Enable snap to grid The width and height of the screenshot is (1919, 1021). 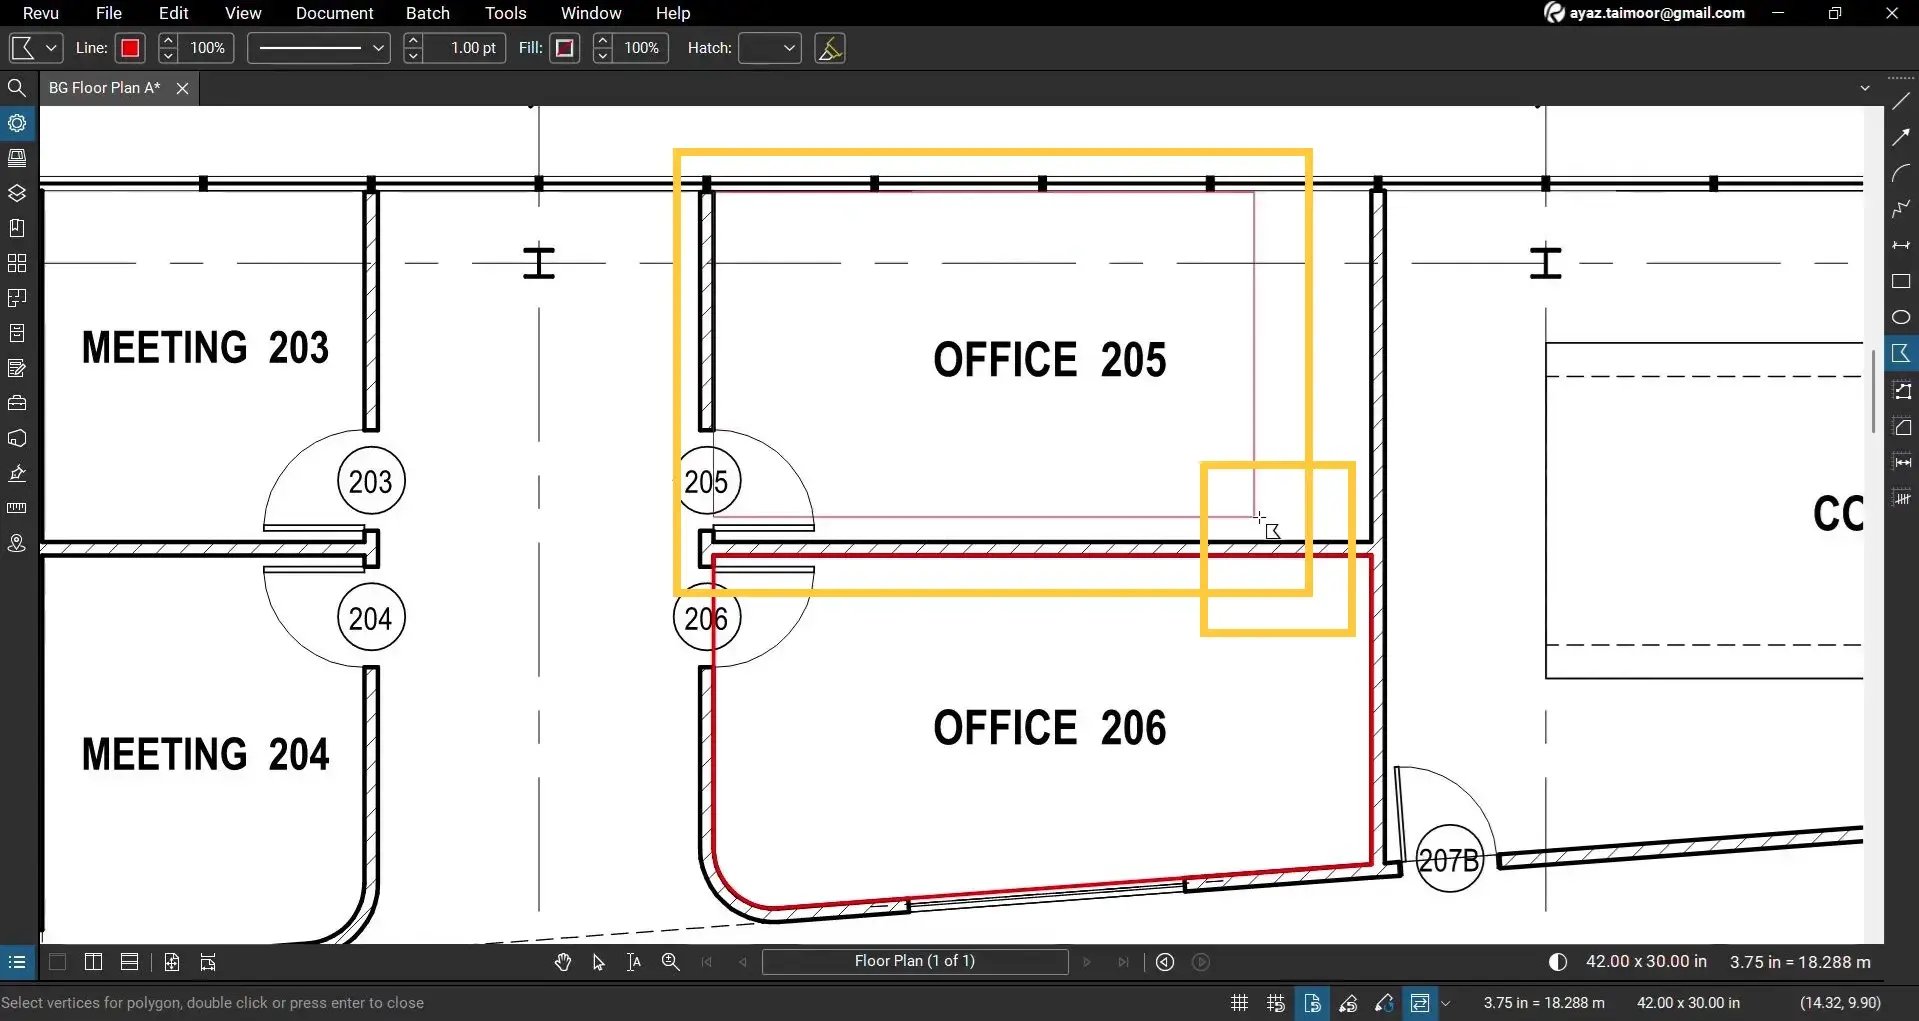pyautogui.click(x=1275, y=1002)
